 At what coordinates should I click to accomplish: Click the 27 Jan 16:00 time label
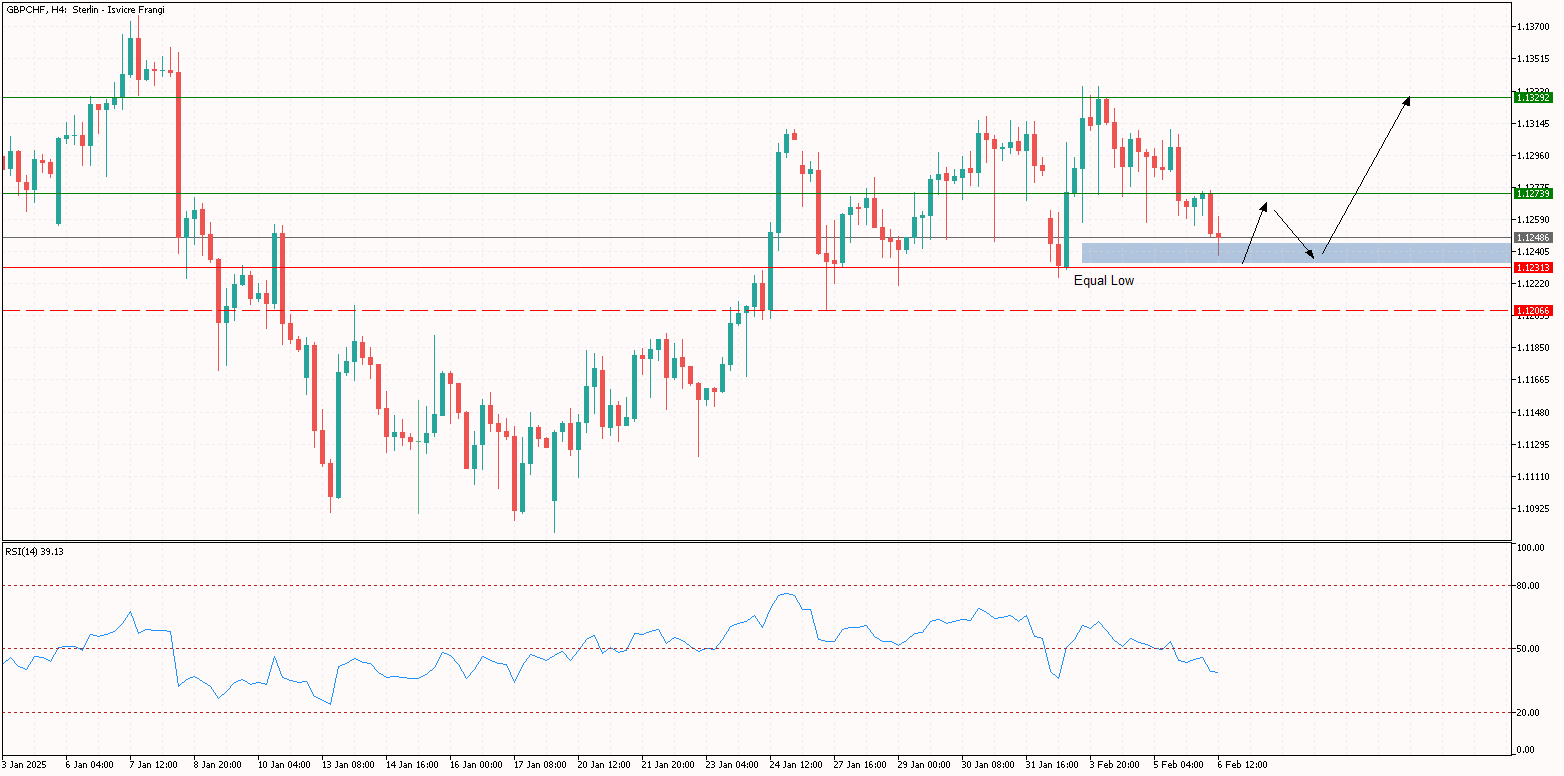tap(860, 765)
